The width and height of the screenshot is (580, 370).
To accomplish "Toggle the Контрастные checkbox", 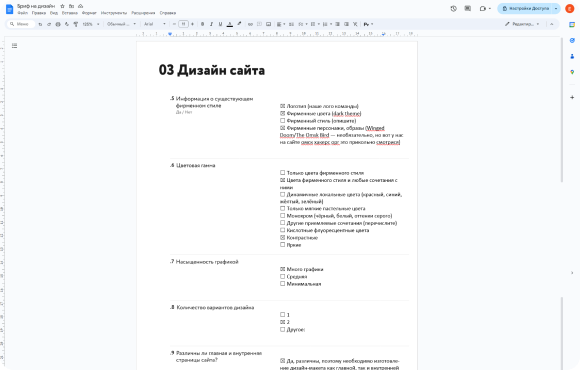I will coord(283,238).
